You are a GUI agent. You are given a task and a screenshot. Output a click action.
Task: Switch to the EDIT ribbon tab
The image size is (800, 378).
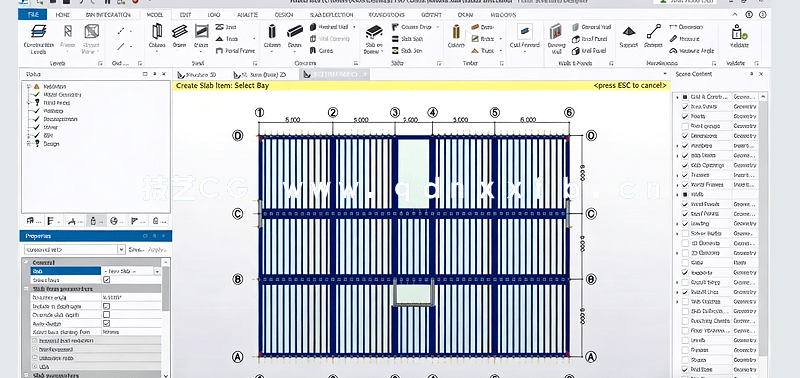[185, 15]
